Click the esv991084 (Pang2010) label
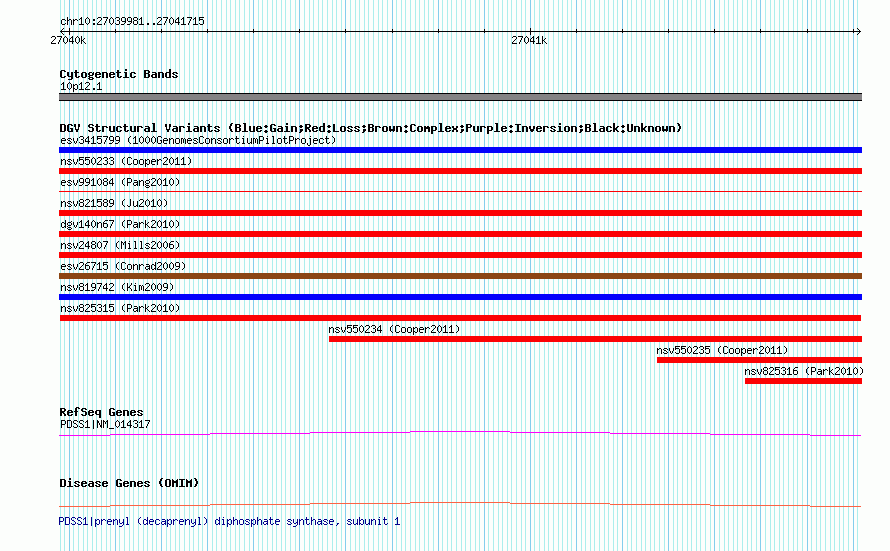Viewport: 890px width, 551px height. 120,182
